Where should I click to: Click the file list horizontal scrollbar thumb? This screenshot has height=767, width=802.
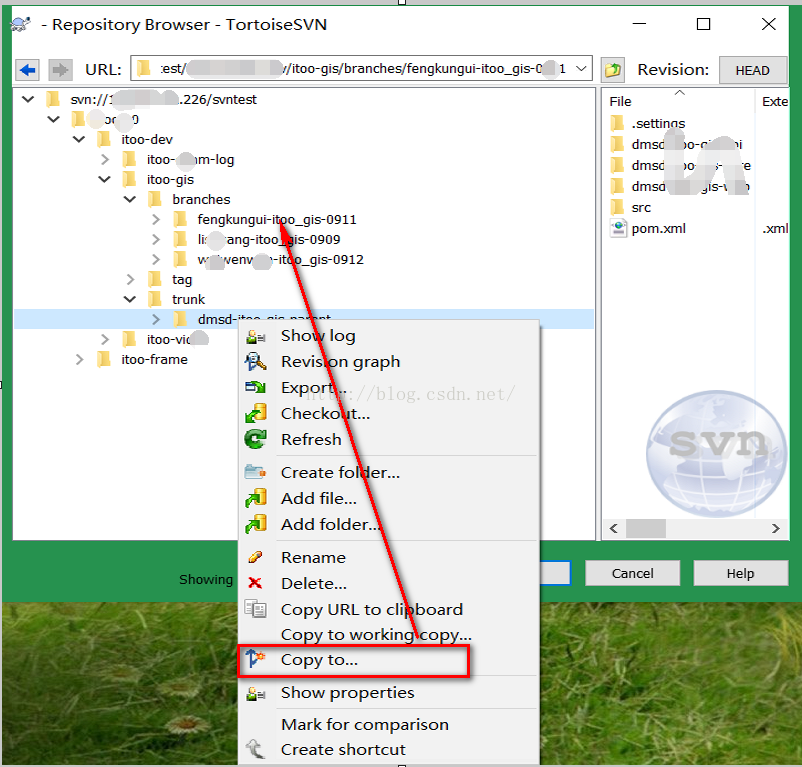pos(645,528)
